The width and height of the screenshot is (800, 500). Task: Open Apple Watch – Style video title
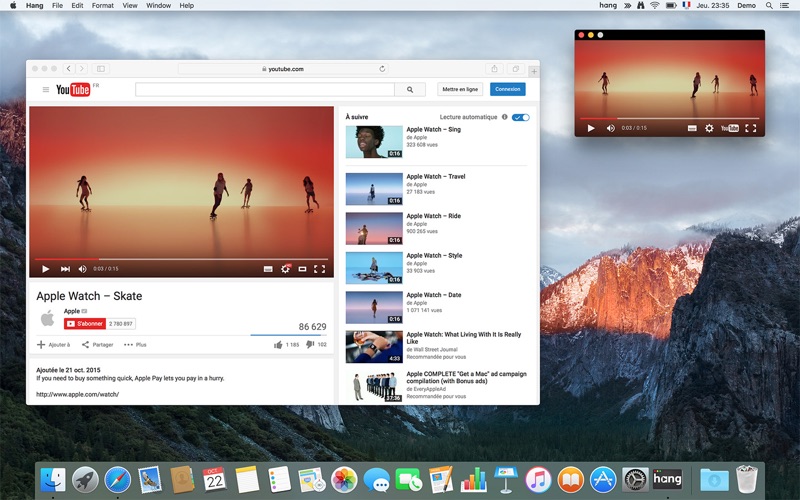pos(434,256)
